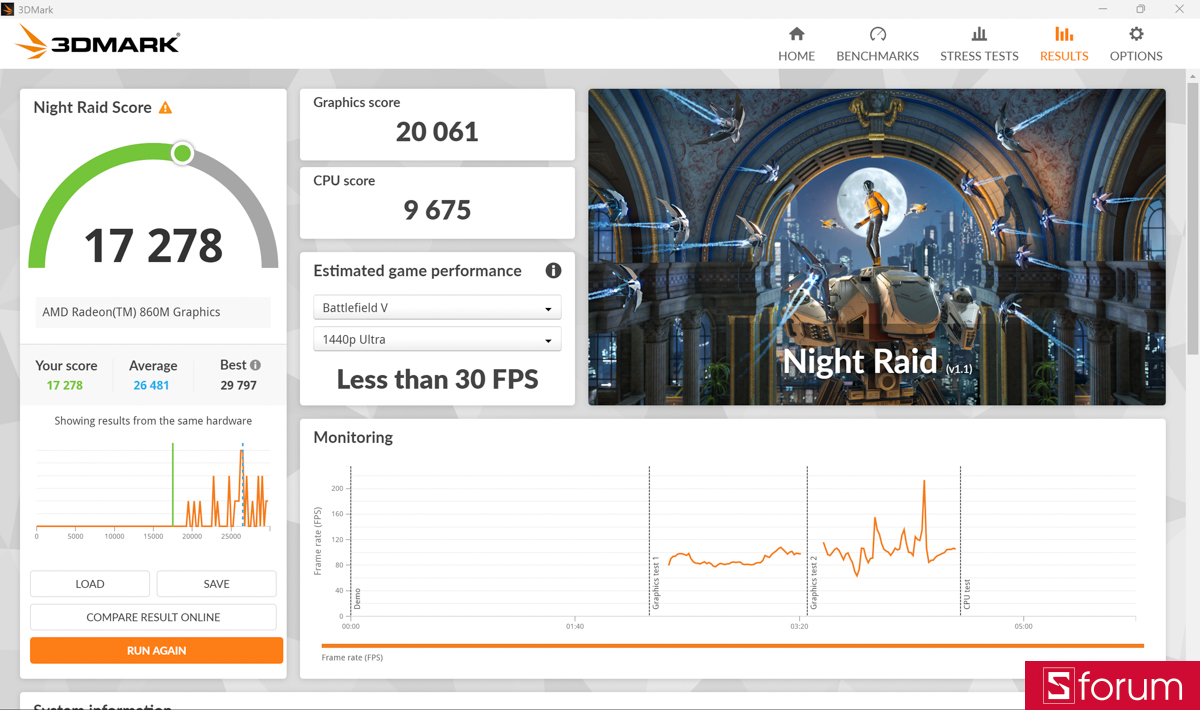Click the LOAD button

[x=89, y=583]
